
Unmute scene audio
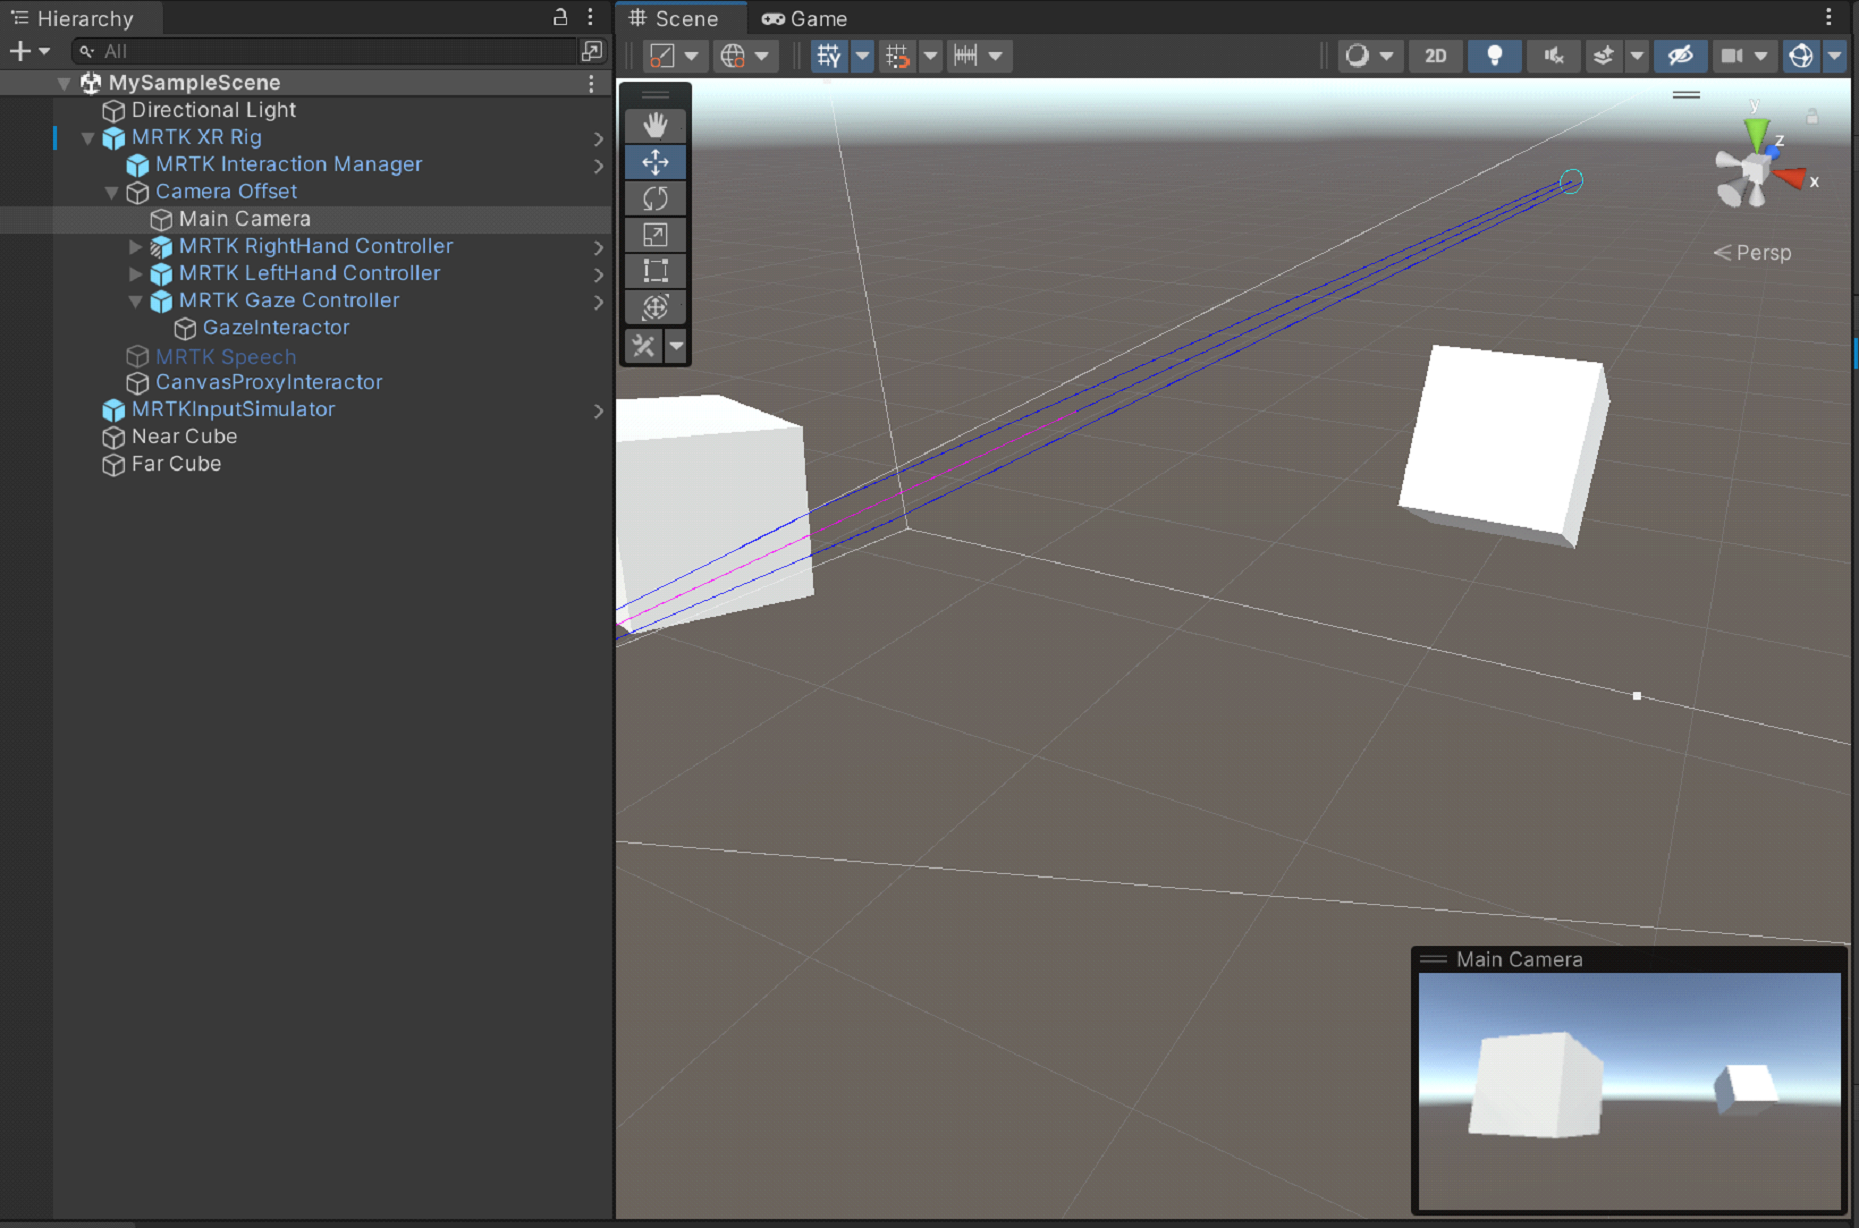pyautogui.click(x=1553, y=56)
